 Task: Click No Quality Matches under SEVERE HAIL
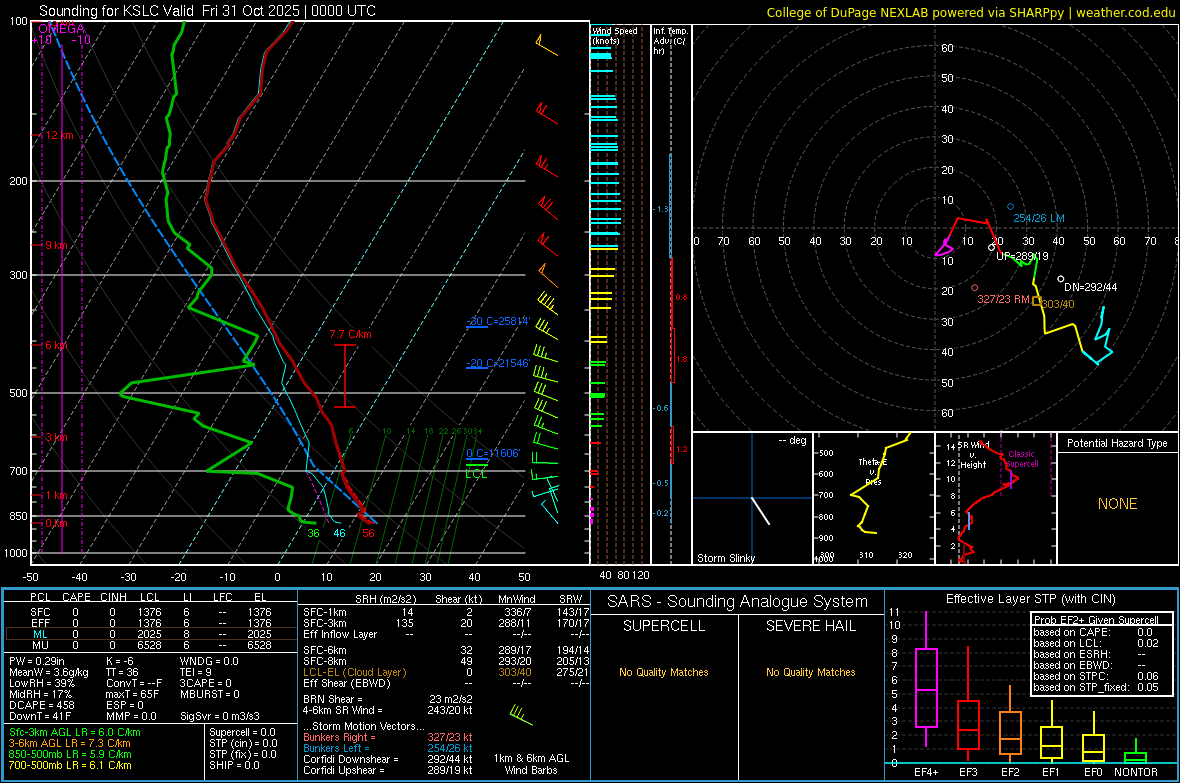pos(810,672)
